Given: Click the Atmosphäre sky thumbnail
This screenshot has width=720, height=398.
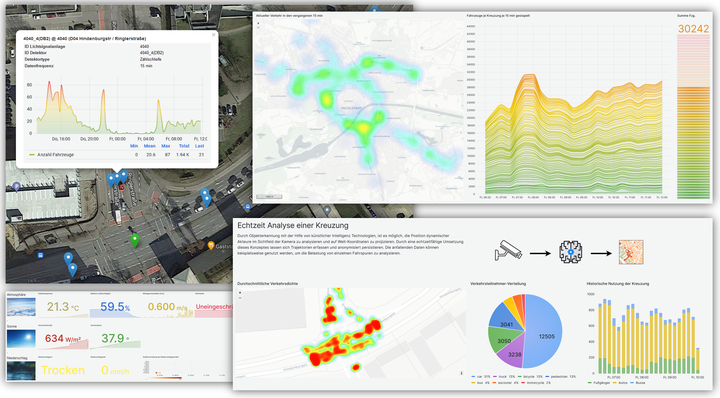Looking at the screenshot, I should (21, 308).
